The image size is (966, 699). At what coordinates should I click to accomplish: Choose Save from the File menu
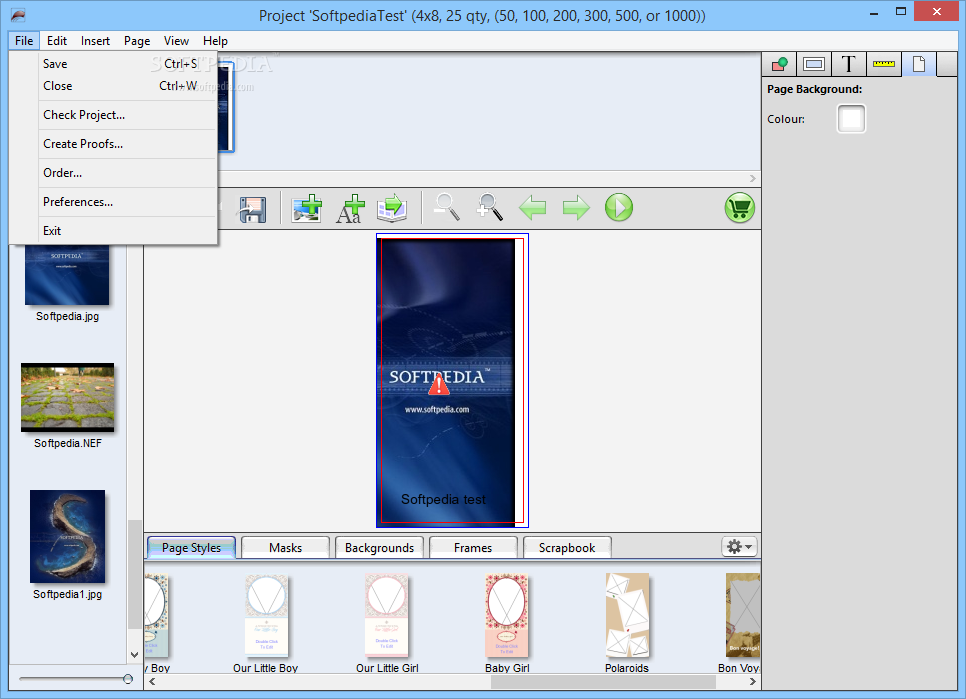pos(128,64)
